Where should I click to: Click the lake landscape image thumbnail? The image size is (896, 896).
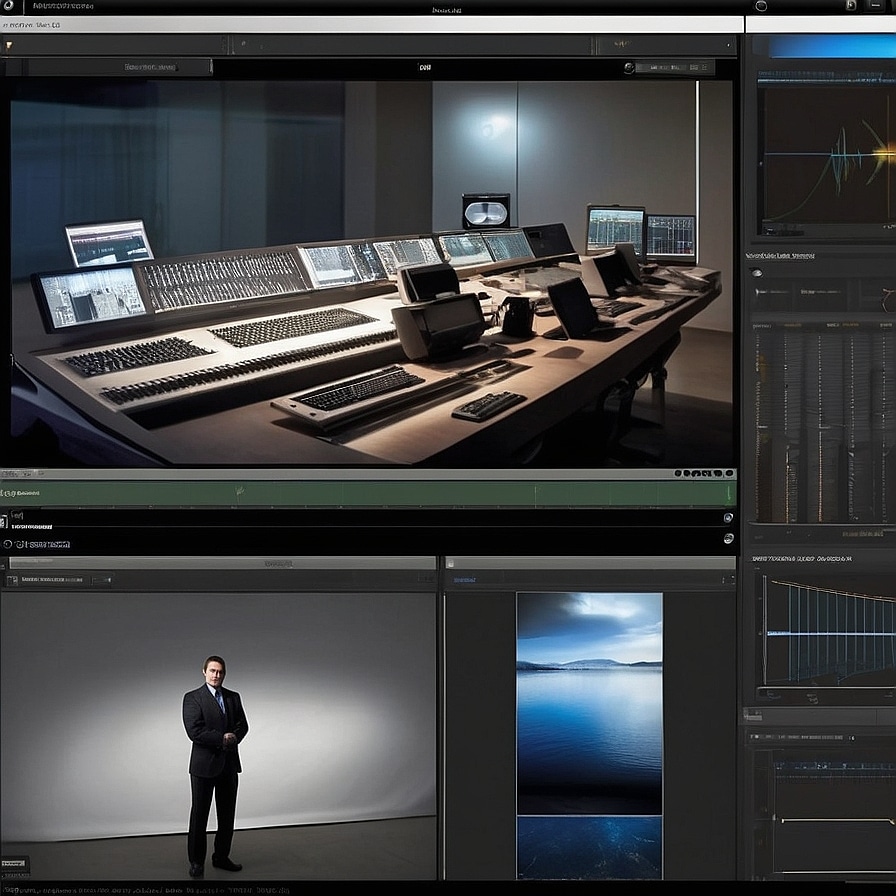(589, 735)
